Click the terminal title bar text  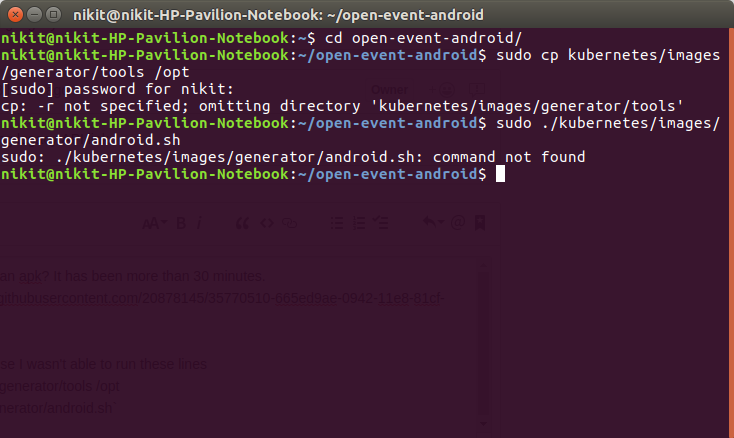[x=278, y=15]
